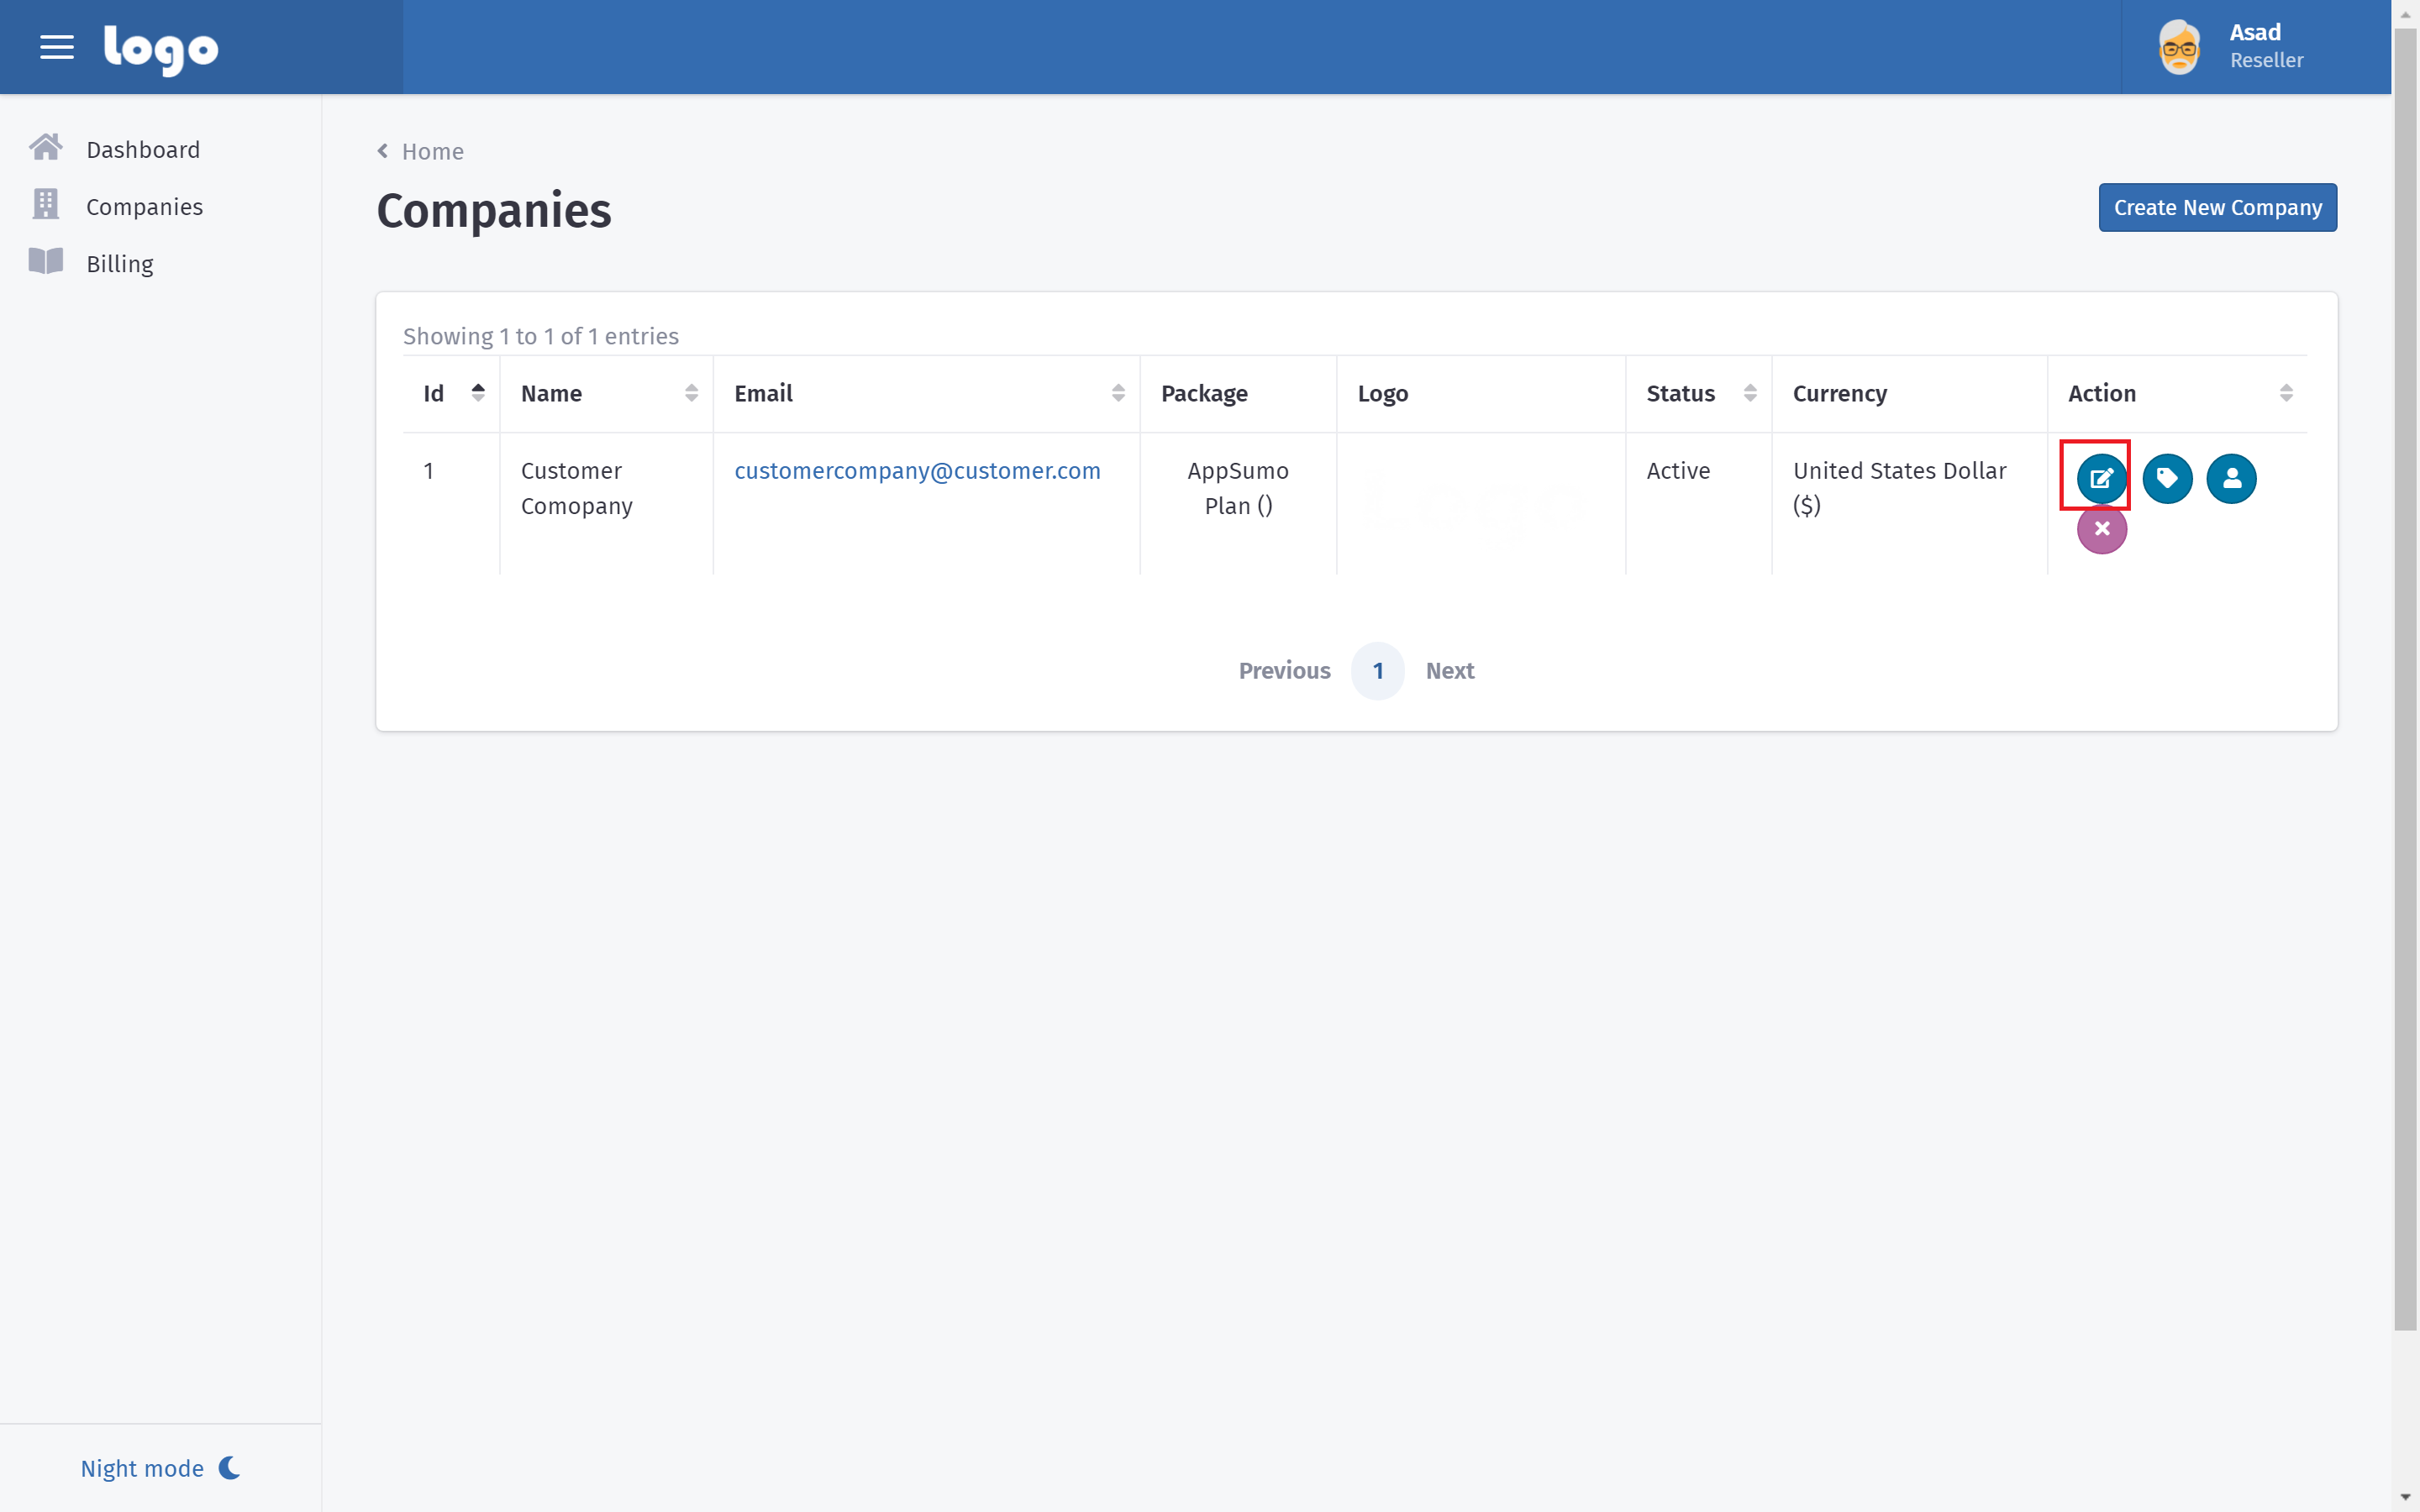Toggle Night mode
This screenshot has width=2420, height=1512.
tap(160, 1467)
